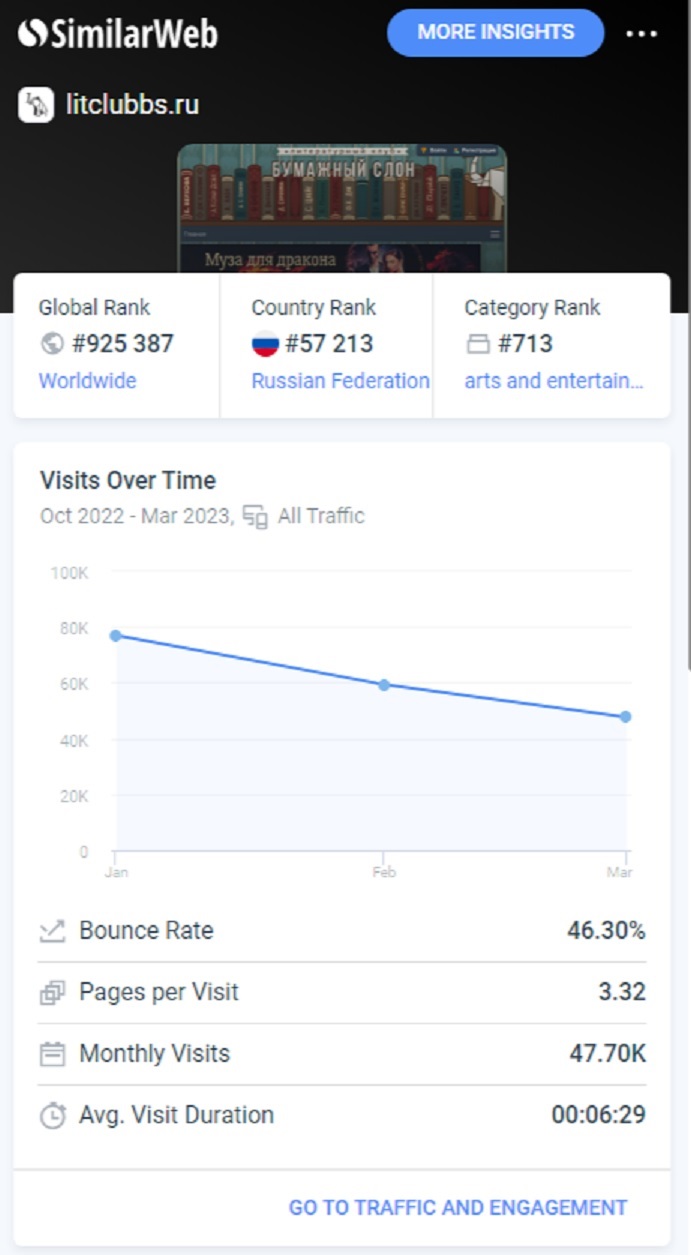Open the Worldwide rank link
Screen dimensions: 691x1255
click(87, 381)
